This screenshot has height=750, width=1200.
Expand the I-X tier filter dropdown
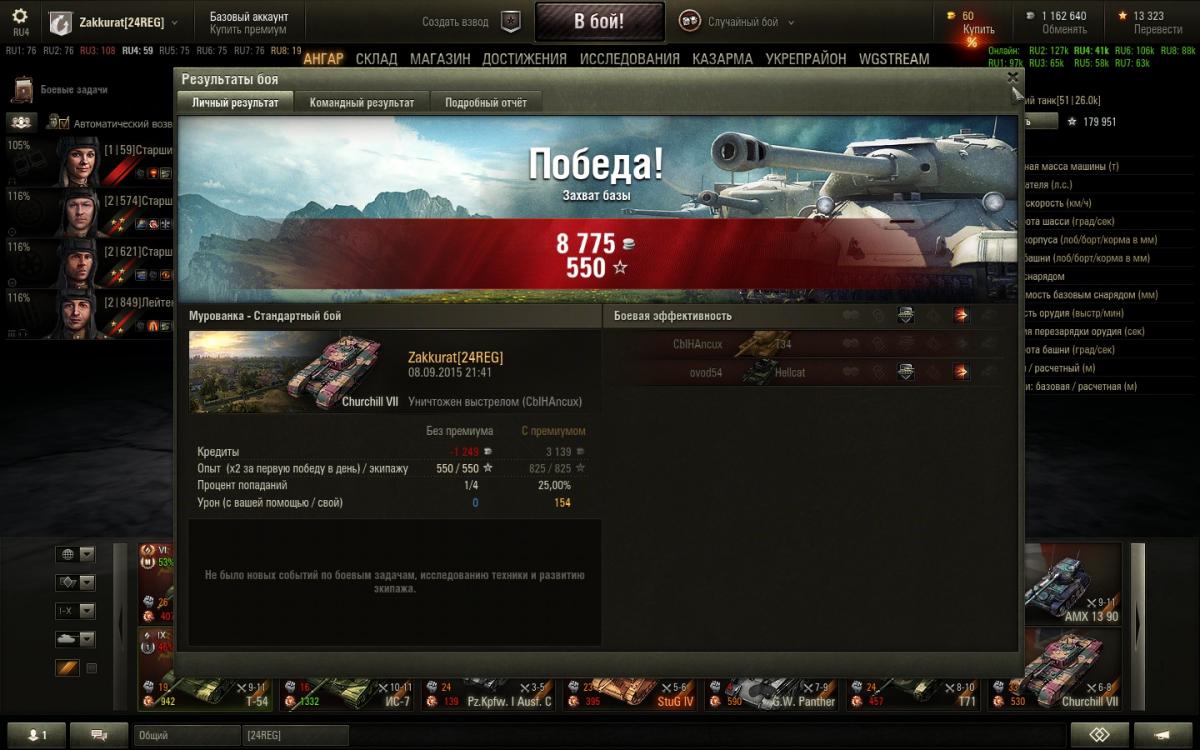pos(76,611)
